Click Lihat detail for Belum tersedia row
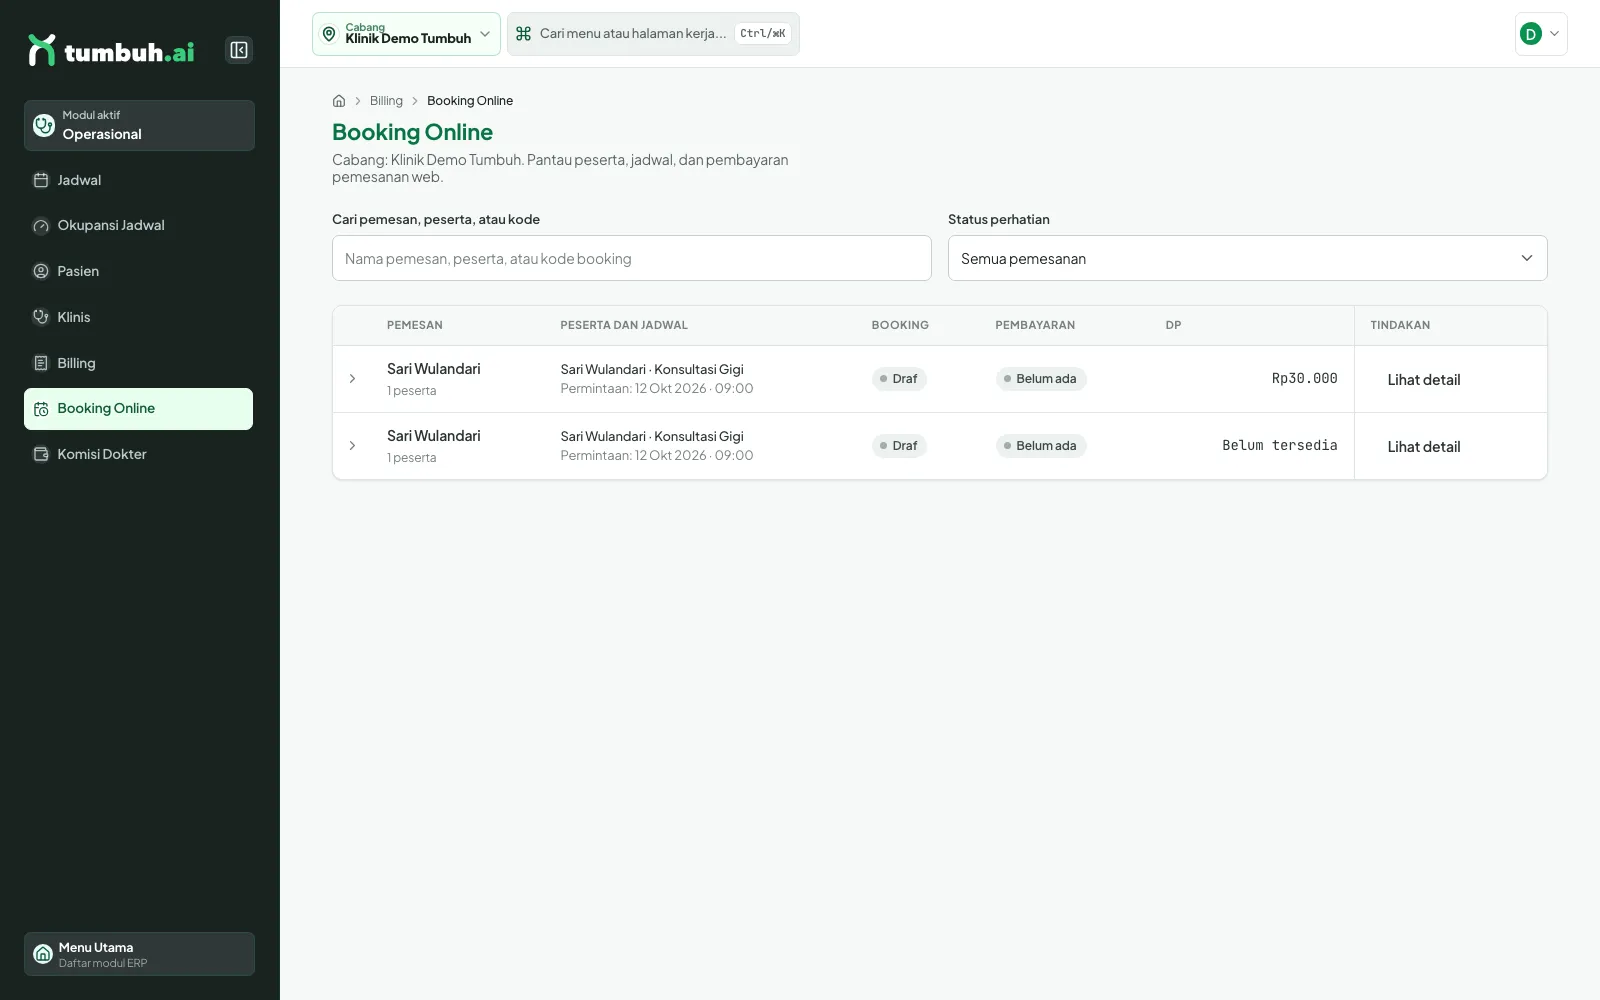Image resolution: width=1600 pixels, height=1000 pixels. click(x=1423, y=447)
